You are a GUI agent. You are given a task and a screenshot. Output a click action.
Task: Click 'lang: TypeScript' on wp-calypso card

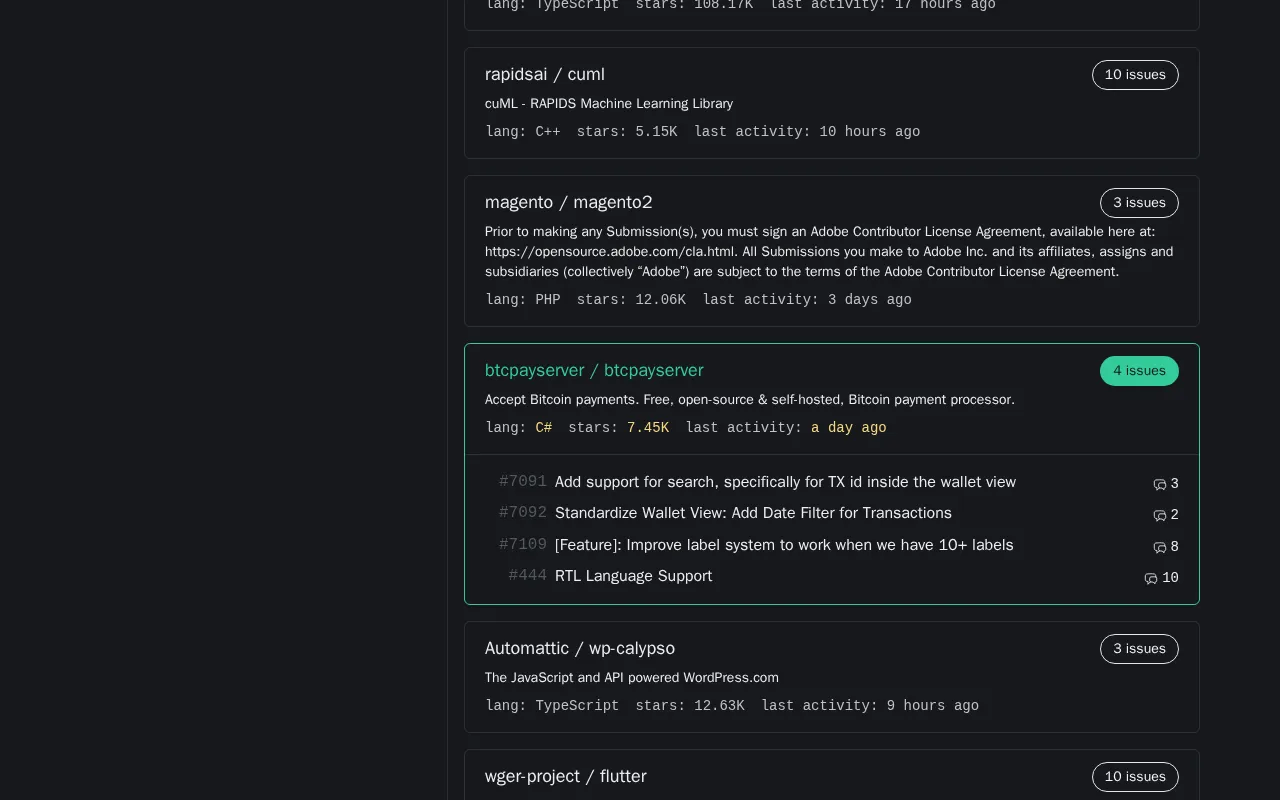[x=552, y=706]
